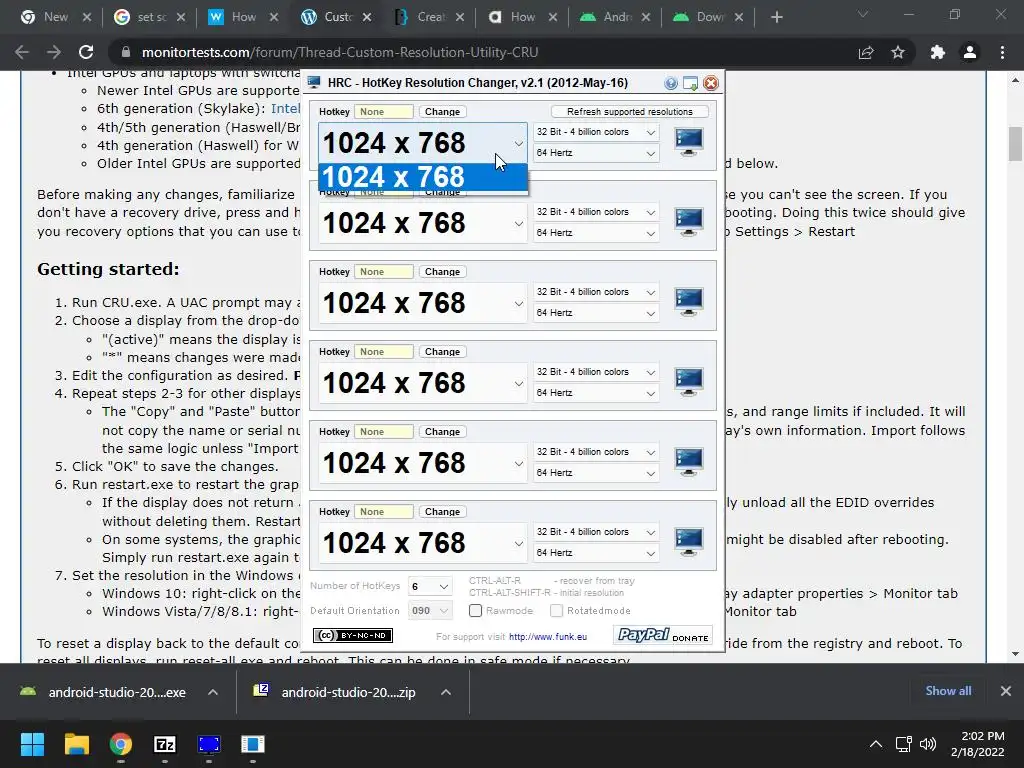Open first row's 64 Hertz dropdown

[x=596, y=153]
